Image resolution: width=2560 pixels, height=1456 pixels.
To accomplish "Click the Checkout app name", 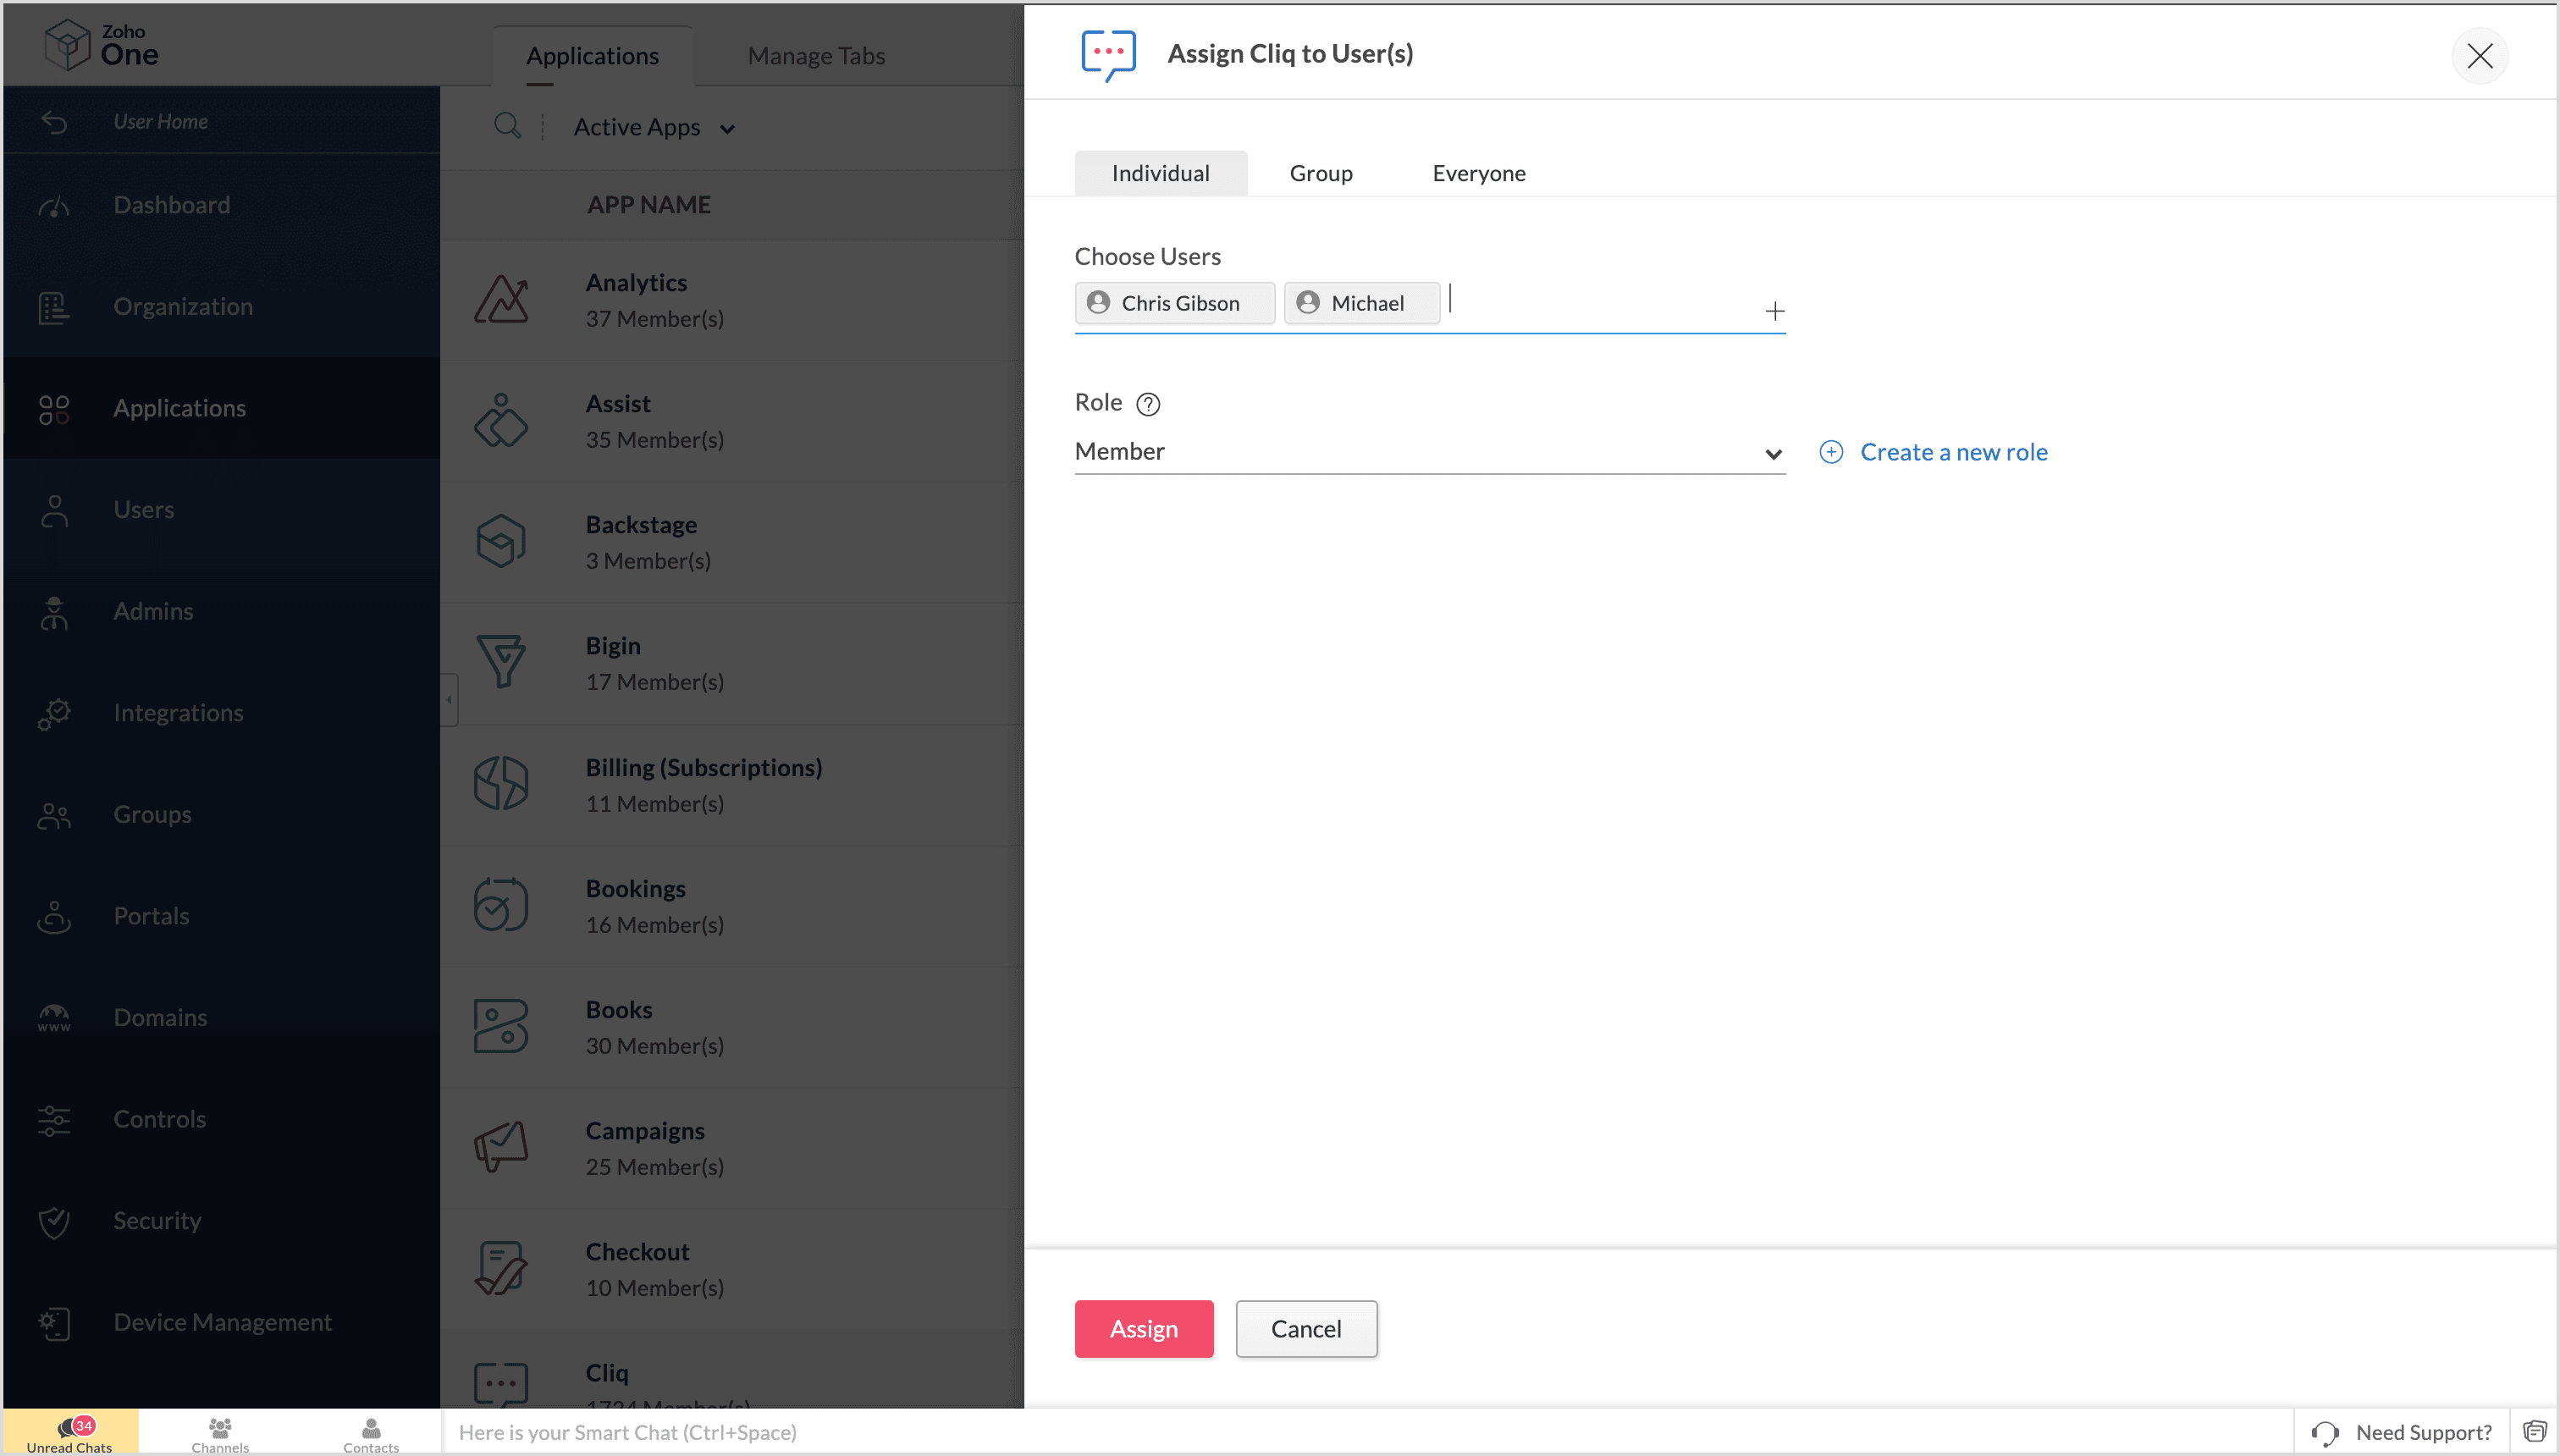I will [x=637, y=1252].
